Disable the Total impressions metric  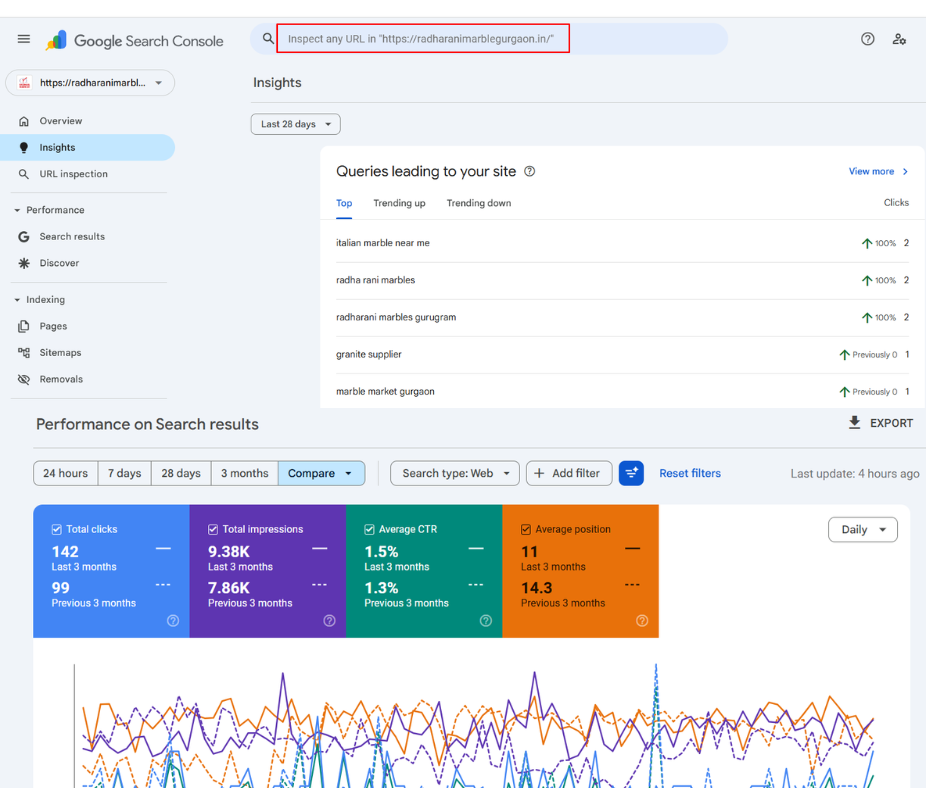coord(212,528)
